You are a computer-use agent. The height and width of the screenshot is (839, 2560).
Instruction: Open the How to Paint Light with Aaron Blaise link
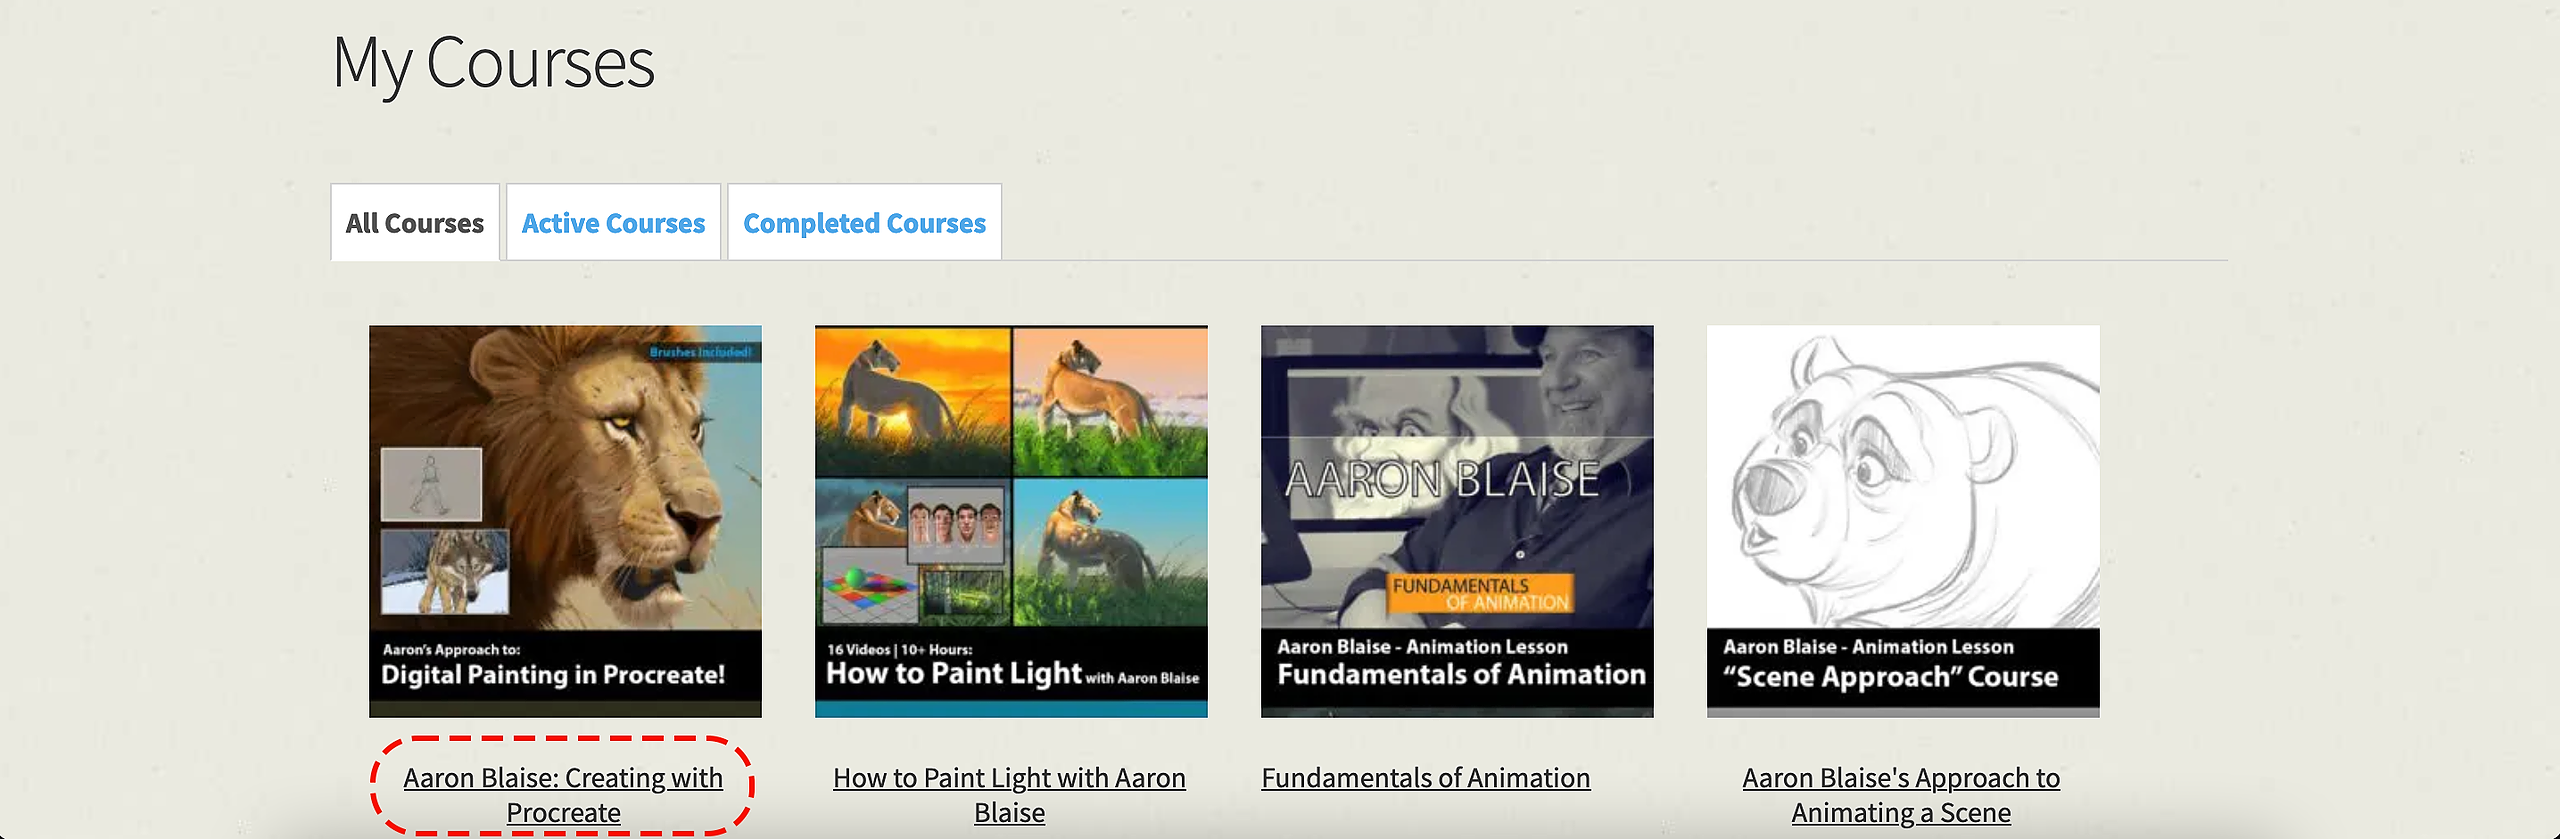(x=1009, y=795)
